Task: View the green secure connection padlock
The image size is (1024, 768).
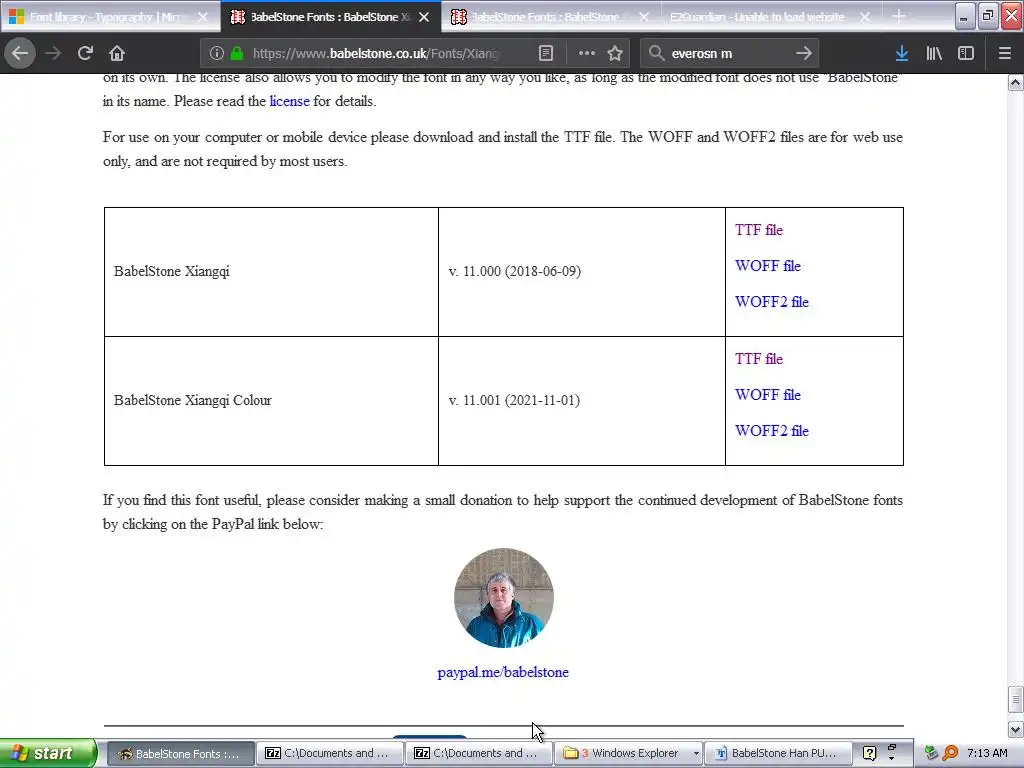Action: (x=237, y=53)
